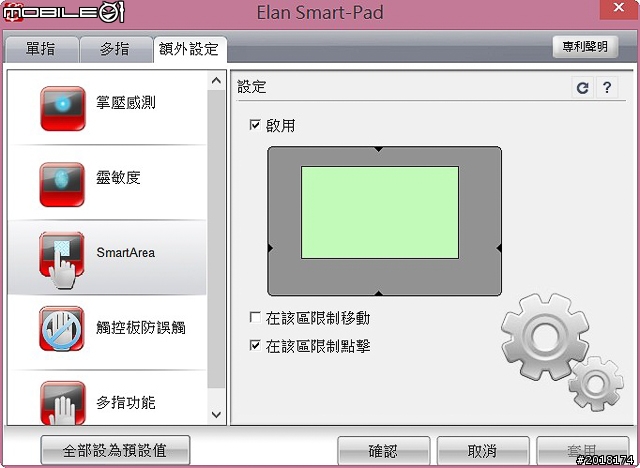
Task: Confirm with the 確認 button
Action: point(383,451)
